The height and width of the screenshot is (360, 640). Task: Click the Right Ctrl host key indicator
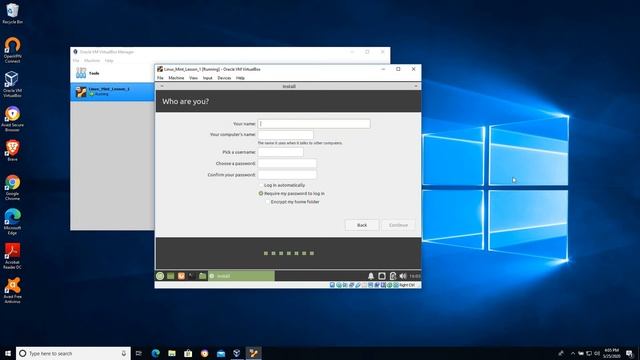click(x=407, y=285)
